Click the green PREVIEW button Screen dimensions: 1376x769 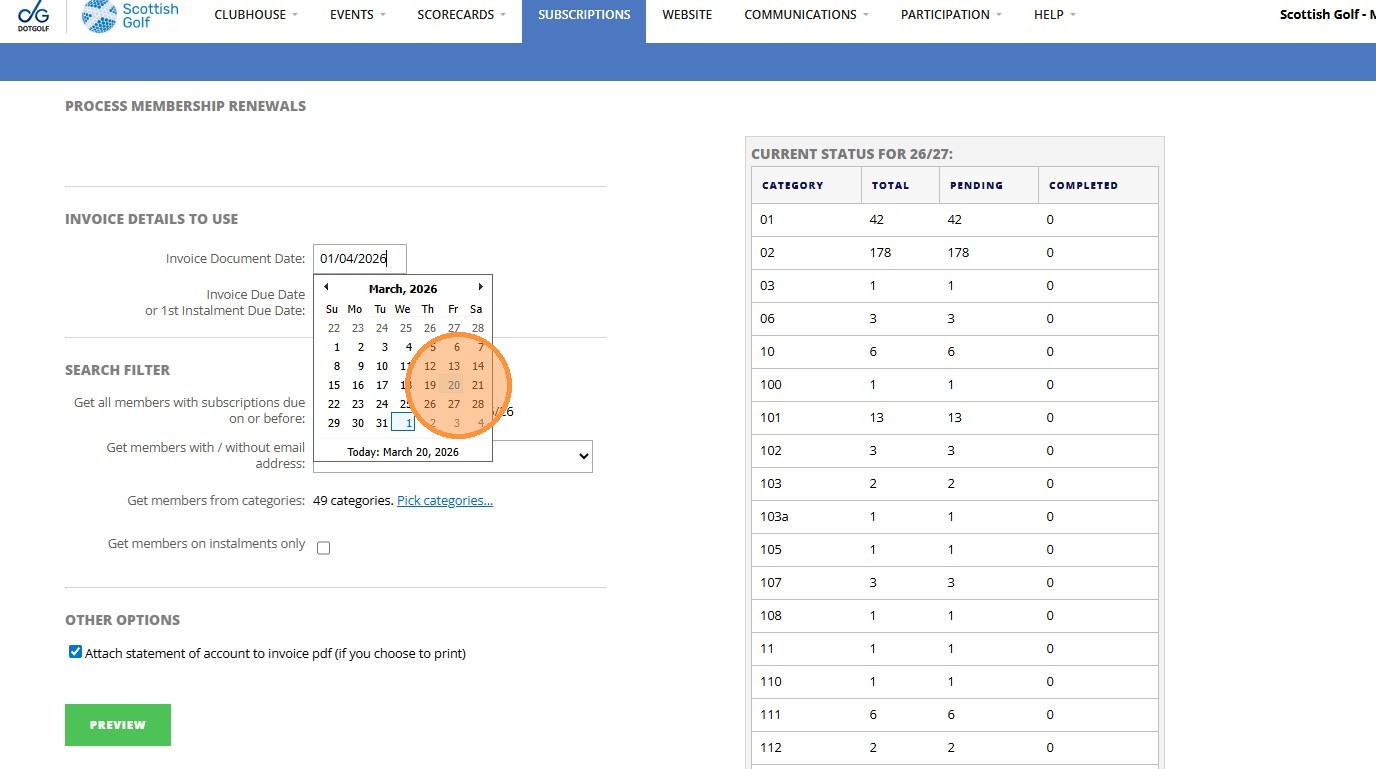(118, 725)
